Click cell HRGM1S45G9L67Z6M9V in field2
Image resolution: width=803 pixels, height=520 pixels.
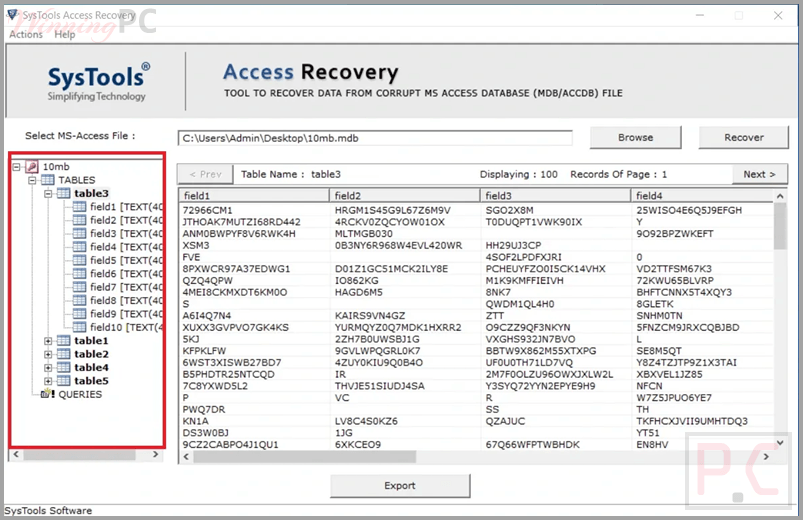pos(392,210)
